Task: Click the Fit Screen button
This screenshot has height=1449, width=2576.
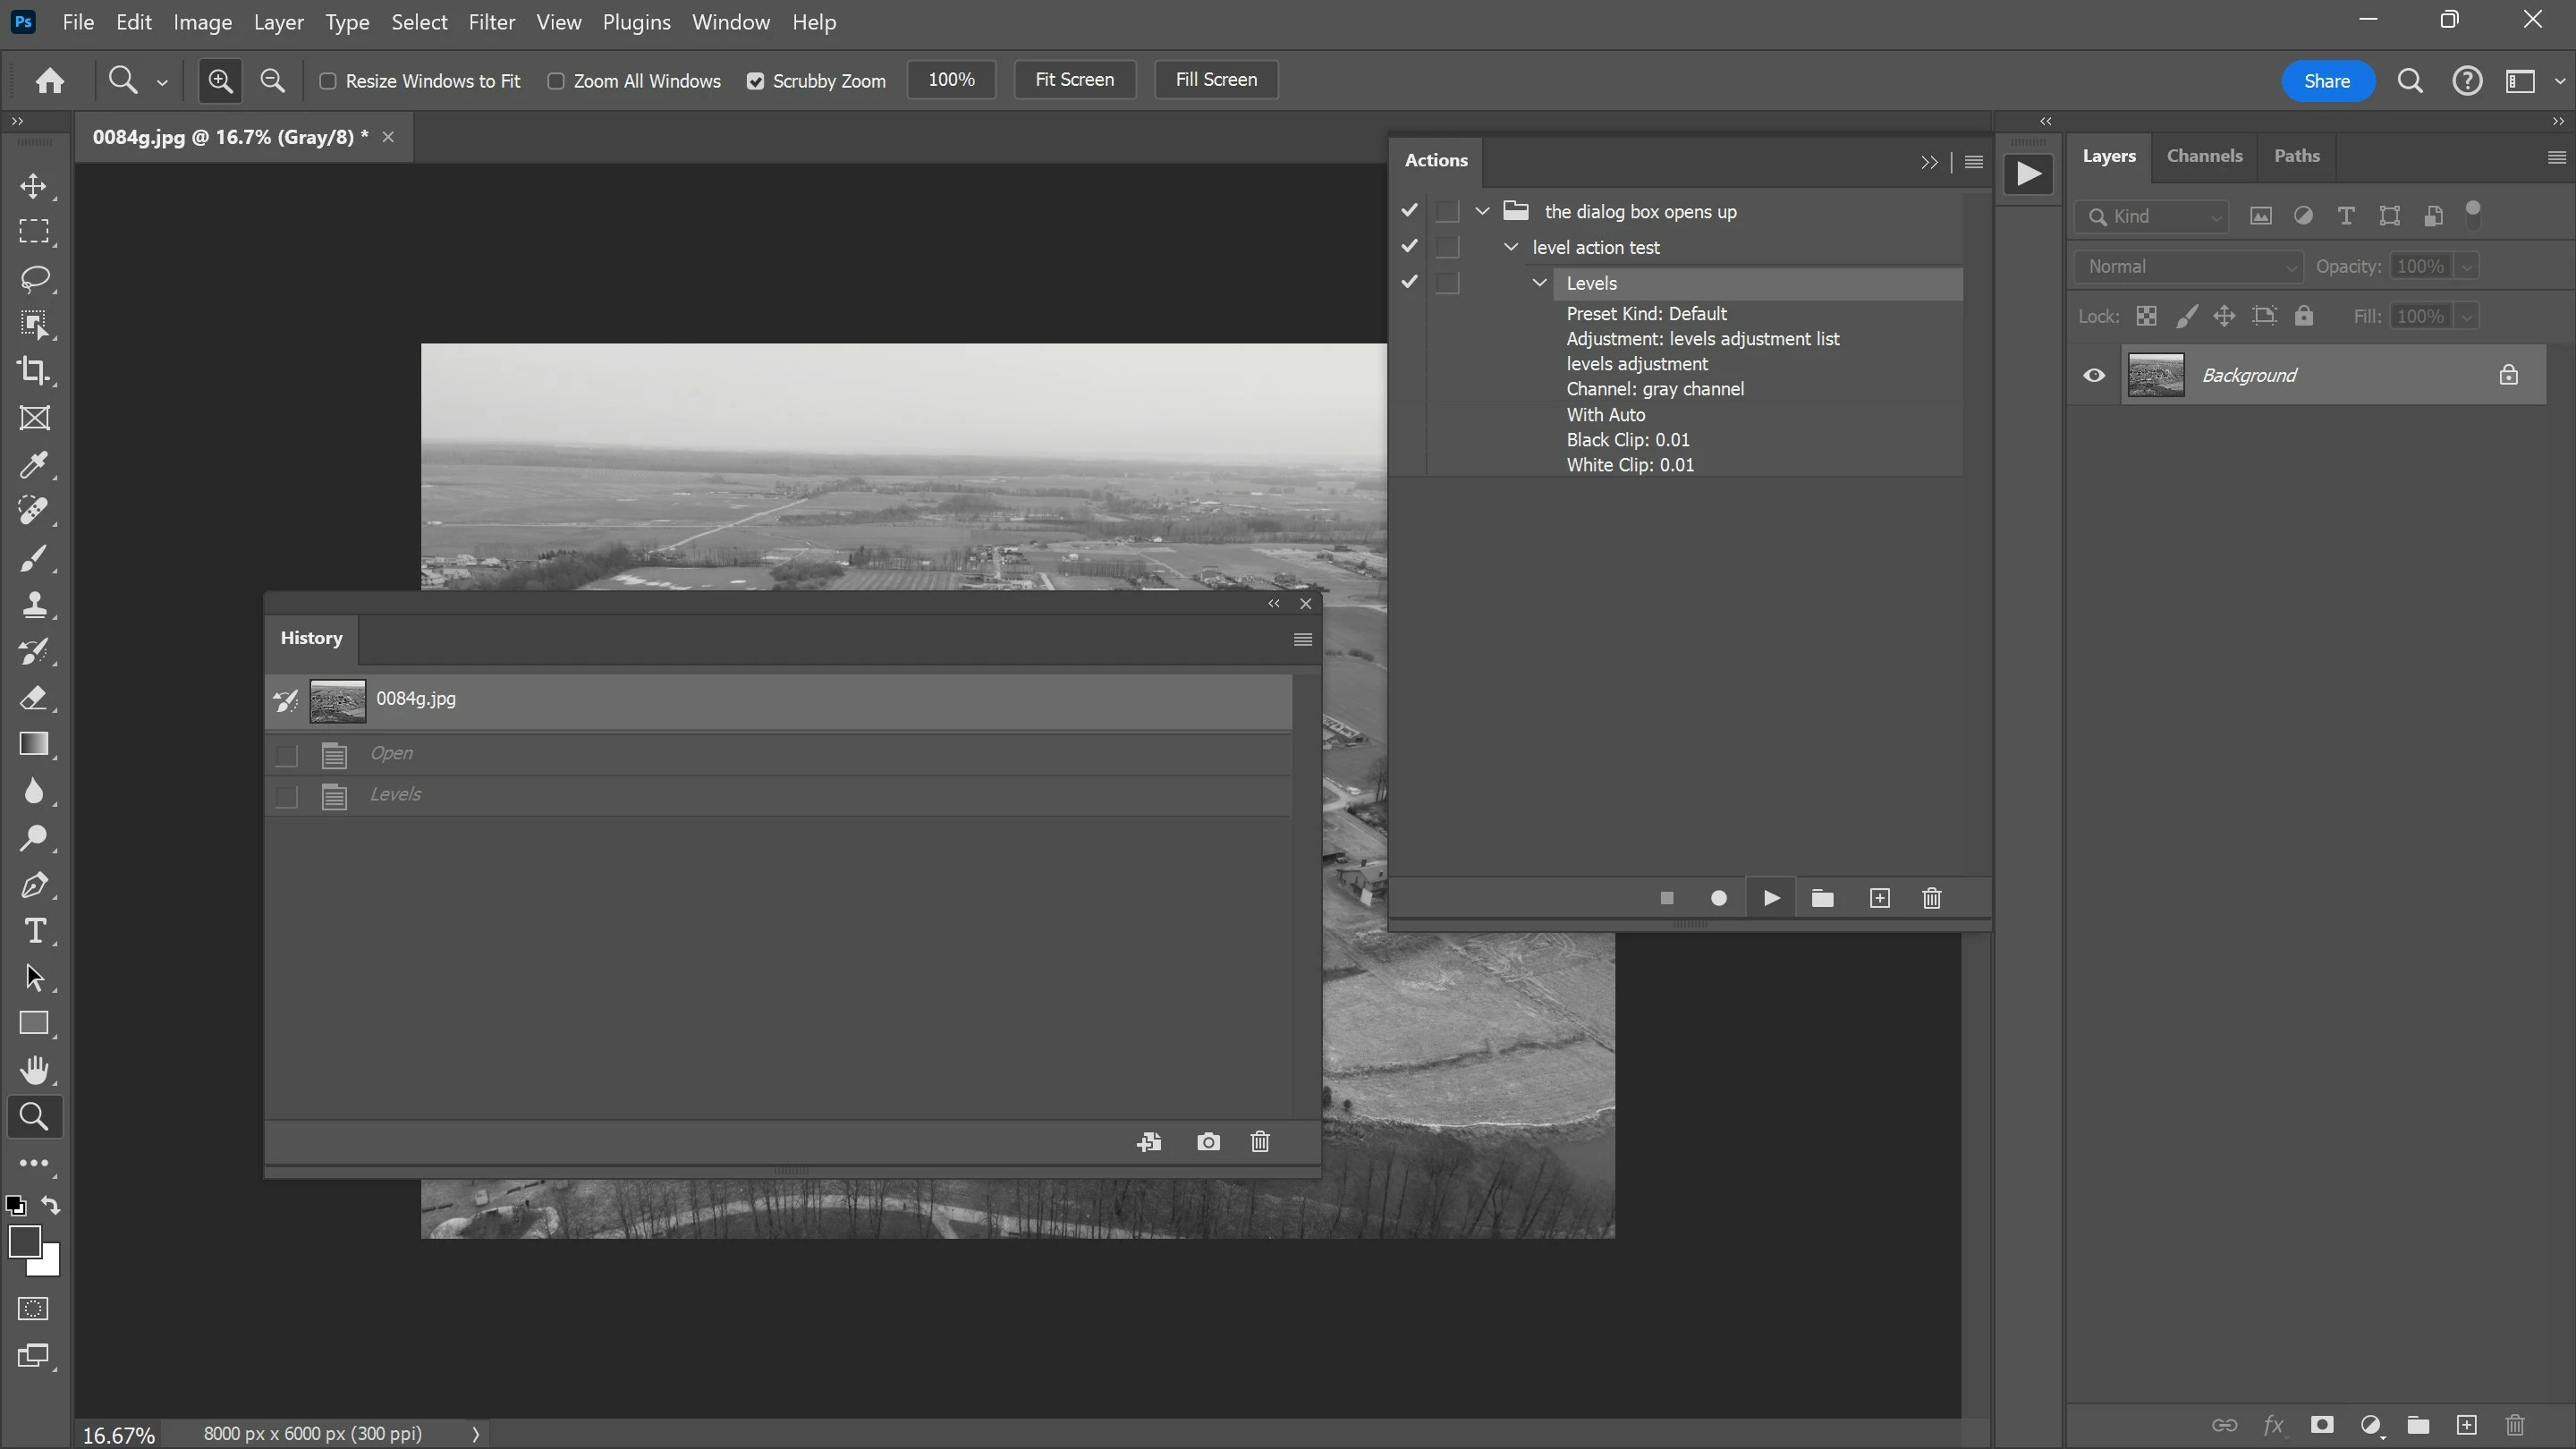Action: pos(1074,80)
